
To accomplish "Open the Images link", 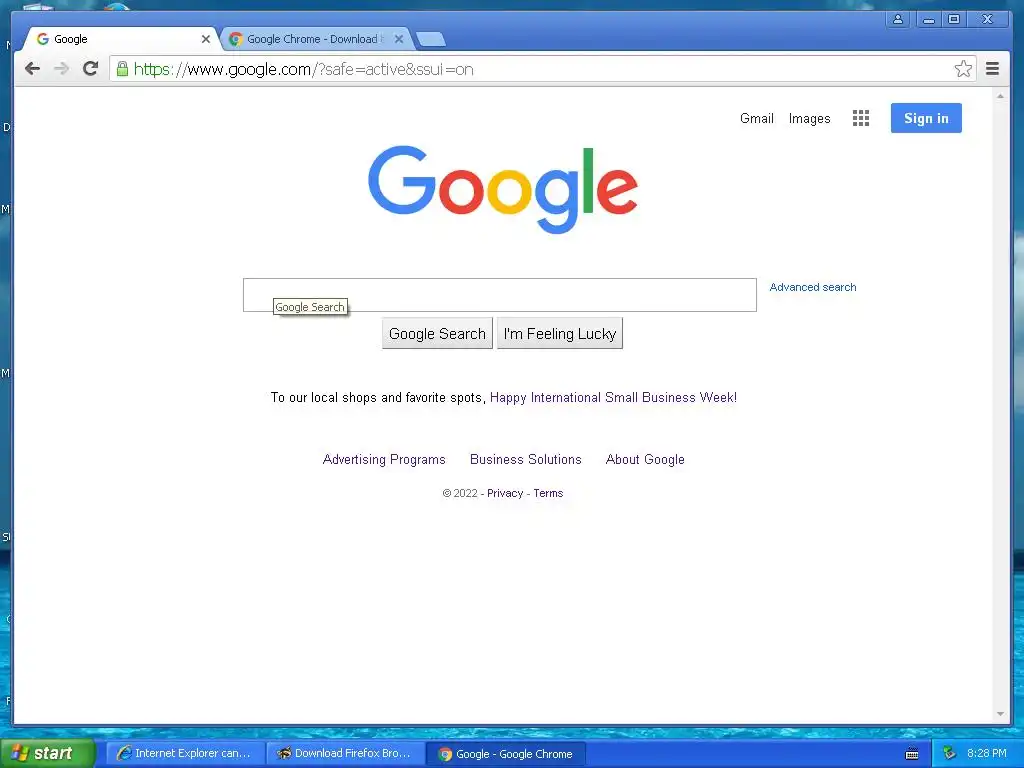I will (x=809, y=118).
